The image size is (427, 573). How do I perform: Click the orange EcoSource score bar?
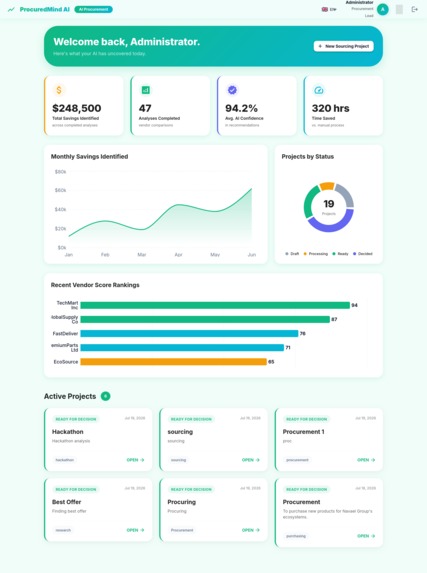[174, 362]
